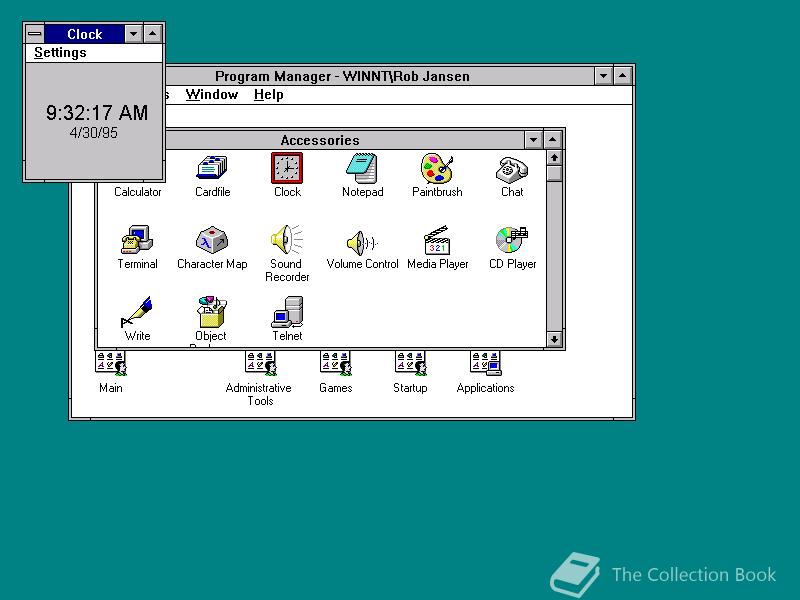This screenshot has width=800, height=600.
Task: Open Character Map
Action: (212, 240)
